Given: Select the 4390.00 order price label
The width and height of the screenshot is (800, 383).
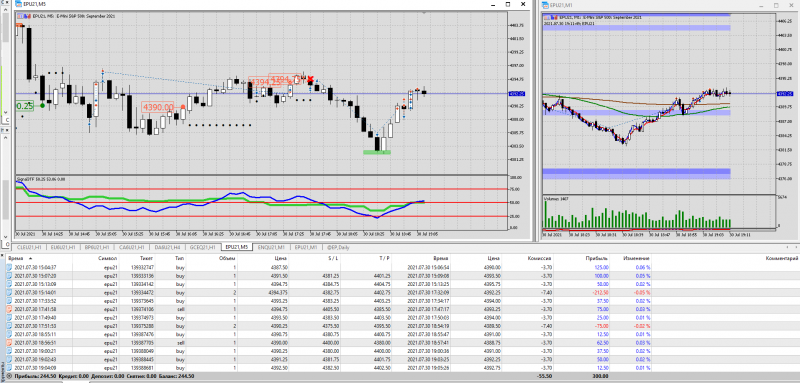Looking at the screenshot, I should click(x=158, y=107).
